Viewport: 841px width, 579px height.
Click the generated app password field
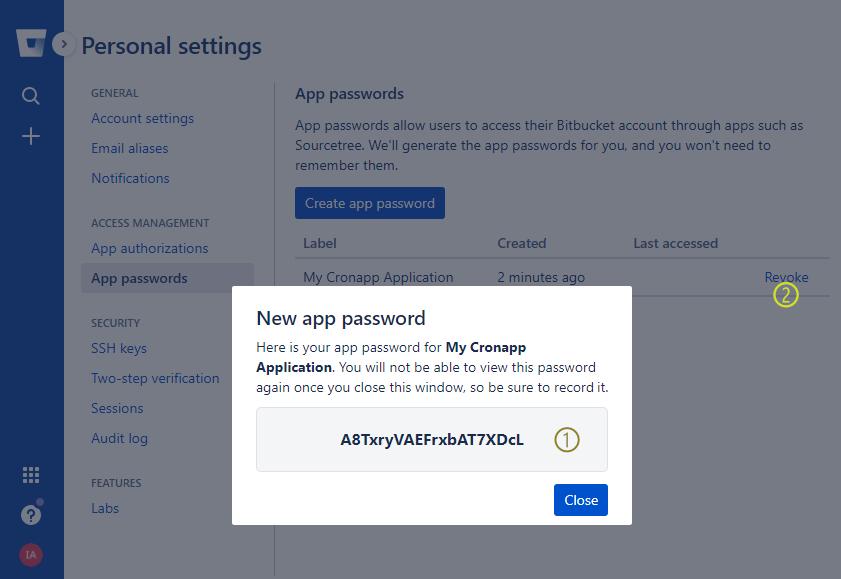432,440
